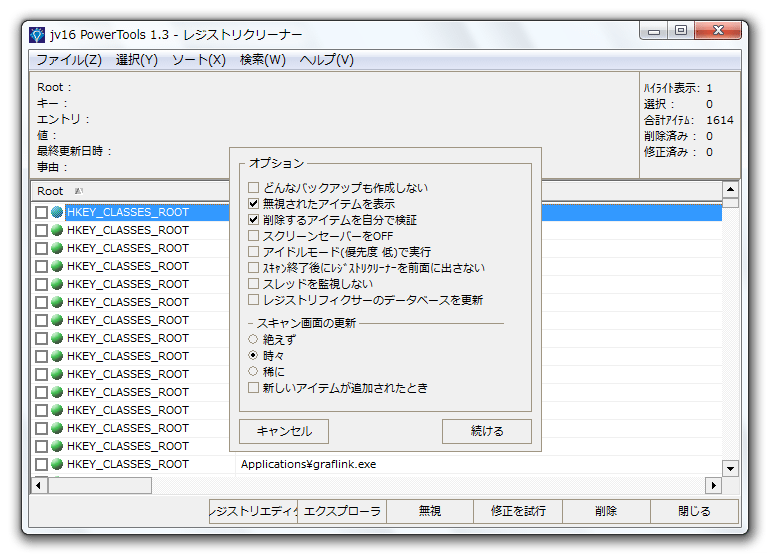Screen dimensions: 774x559
Task: Open the ヘルプ(V) menu
Action: [326, 60]
